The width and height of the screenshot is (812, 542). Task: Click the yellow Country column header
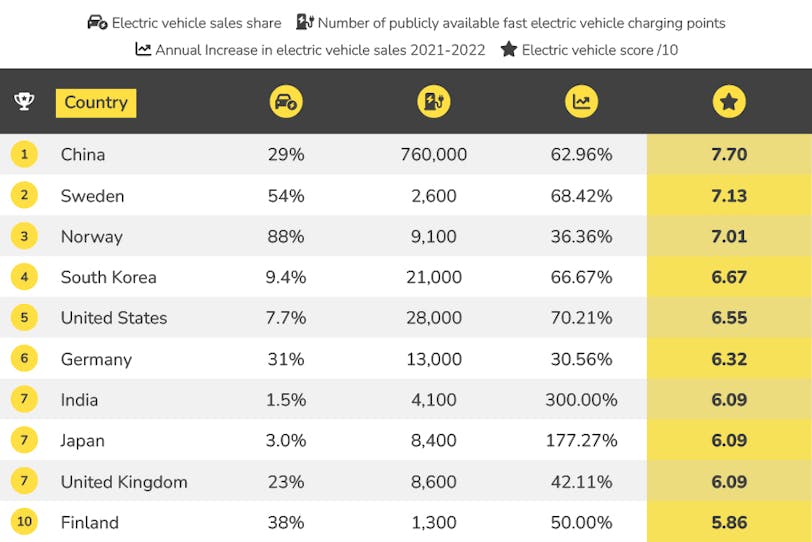[96, 102]
